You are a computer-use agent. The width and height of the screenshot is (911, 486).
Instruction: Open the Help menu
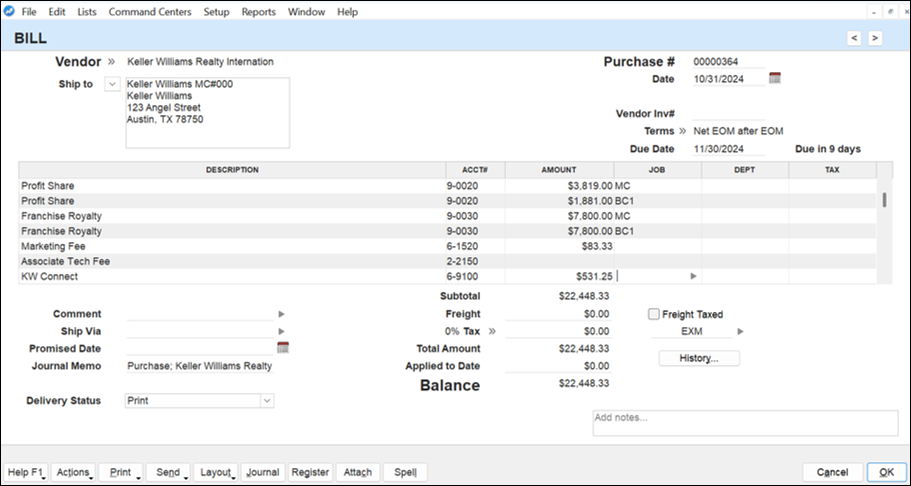(x=347, y=12)
